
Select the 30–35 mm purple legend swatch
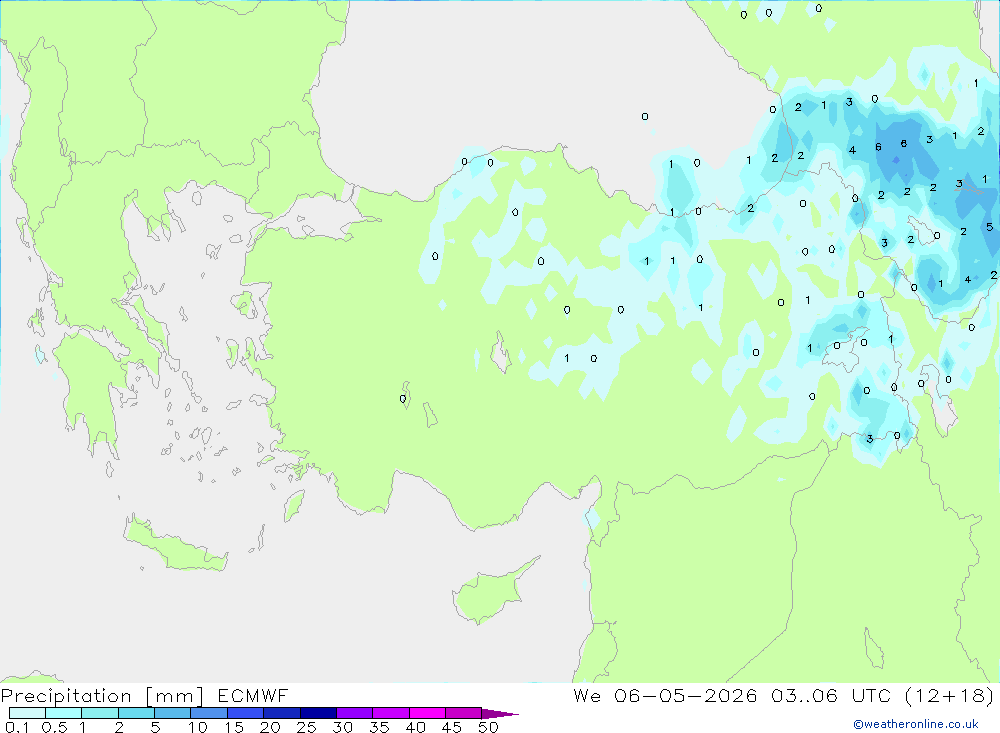coord(354,713)
